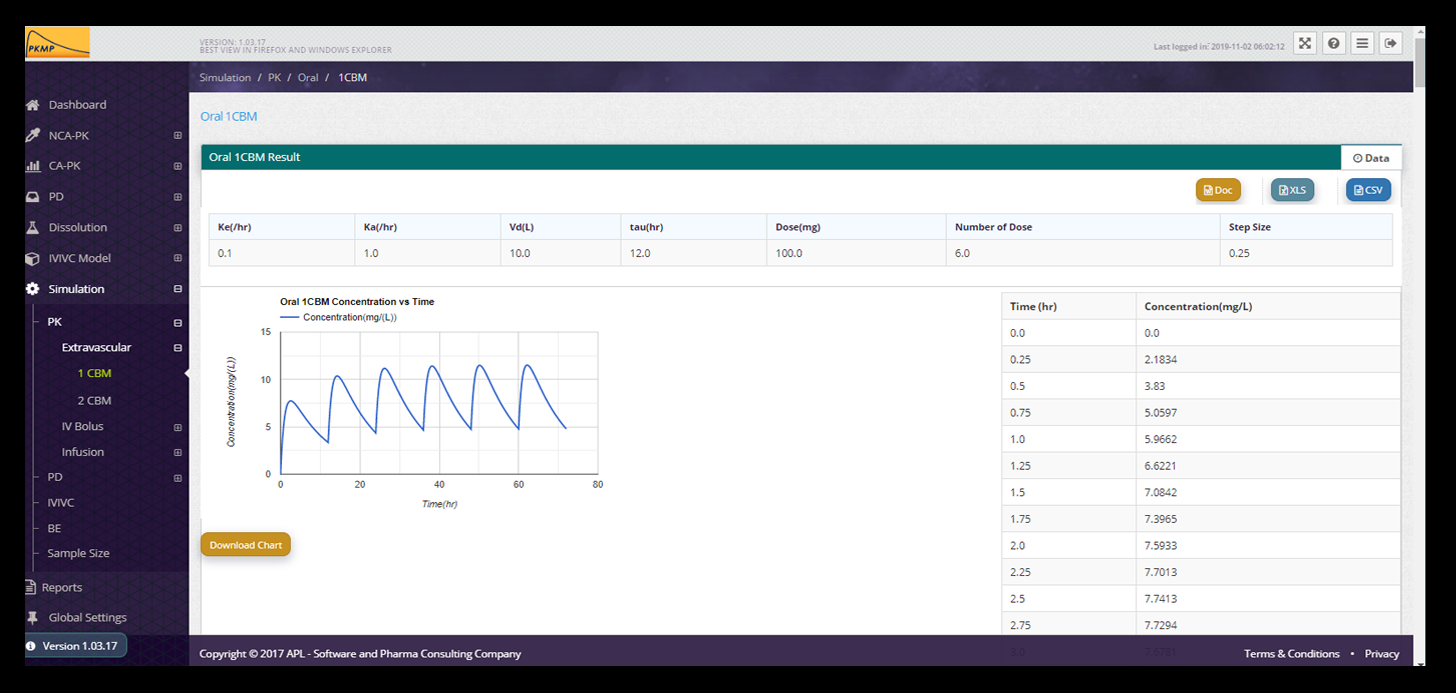Image resolution: width=1456 pixels, height=693 pixels.
Task: Export results with the Doc button
Action: click(x=1217, y=190)
